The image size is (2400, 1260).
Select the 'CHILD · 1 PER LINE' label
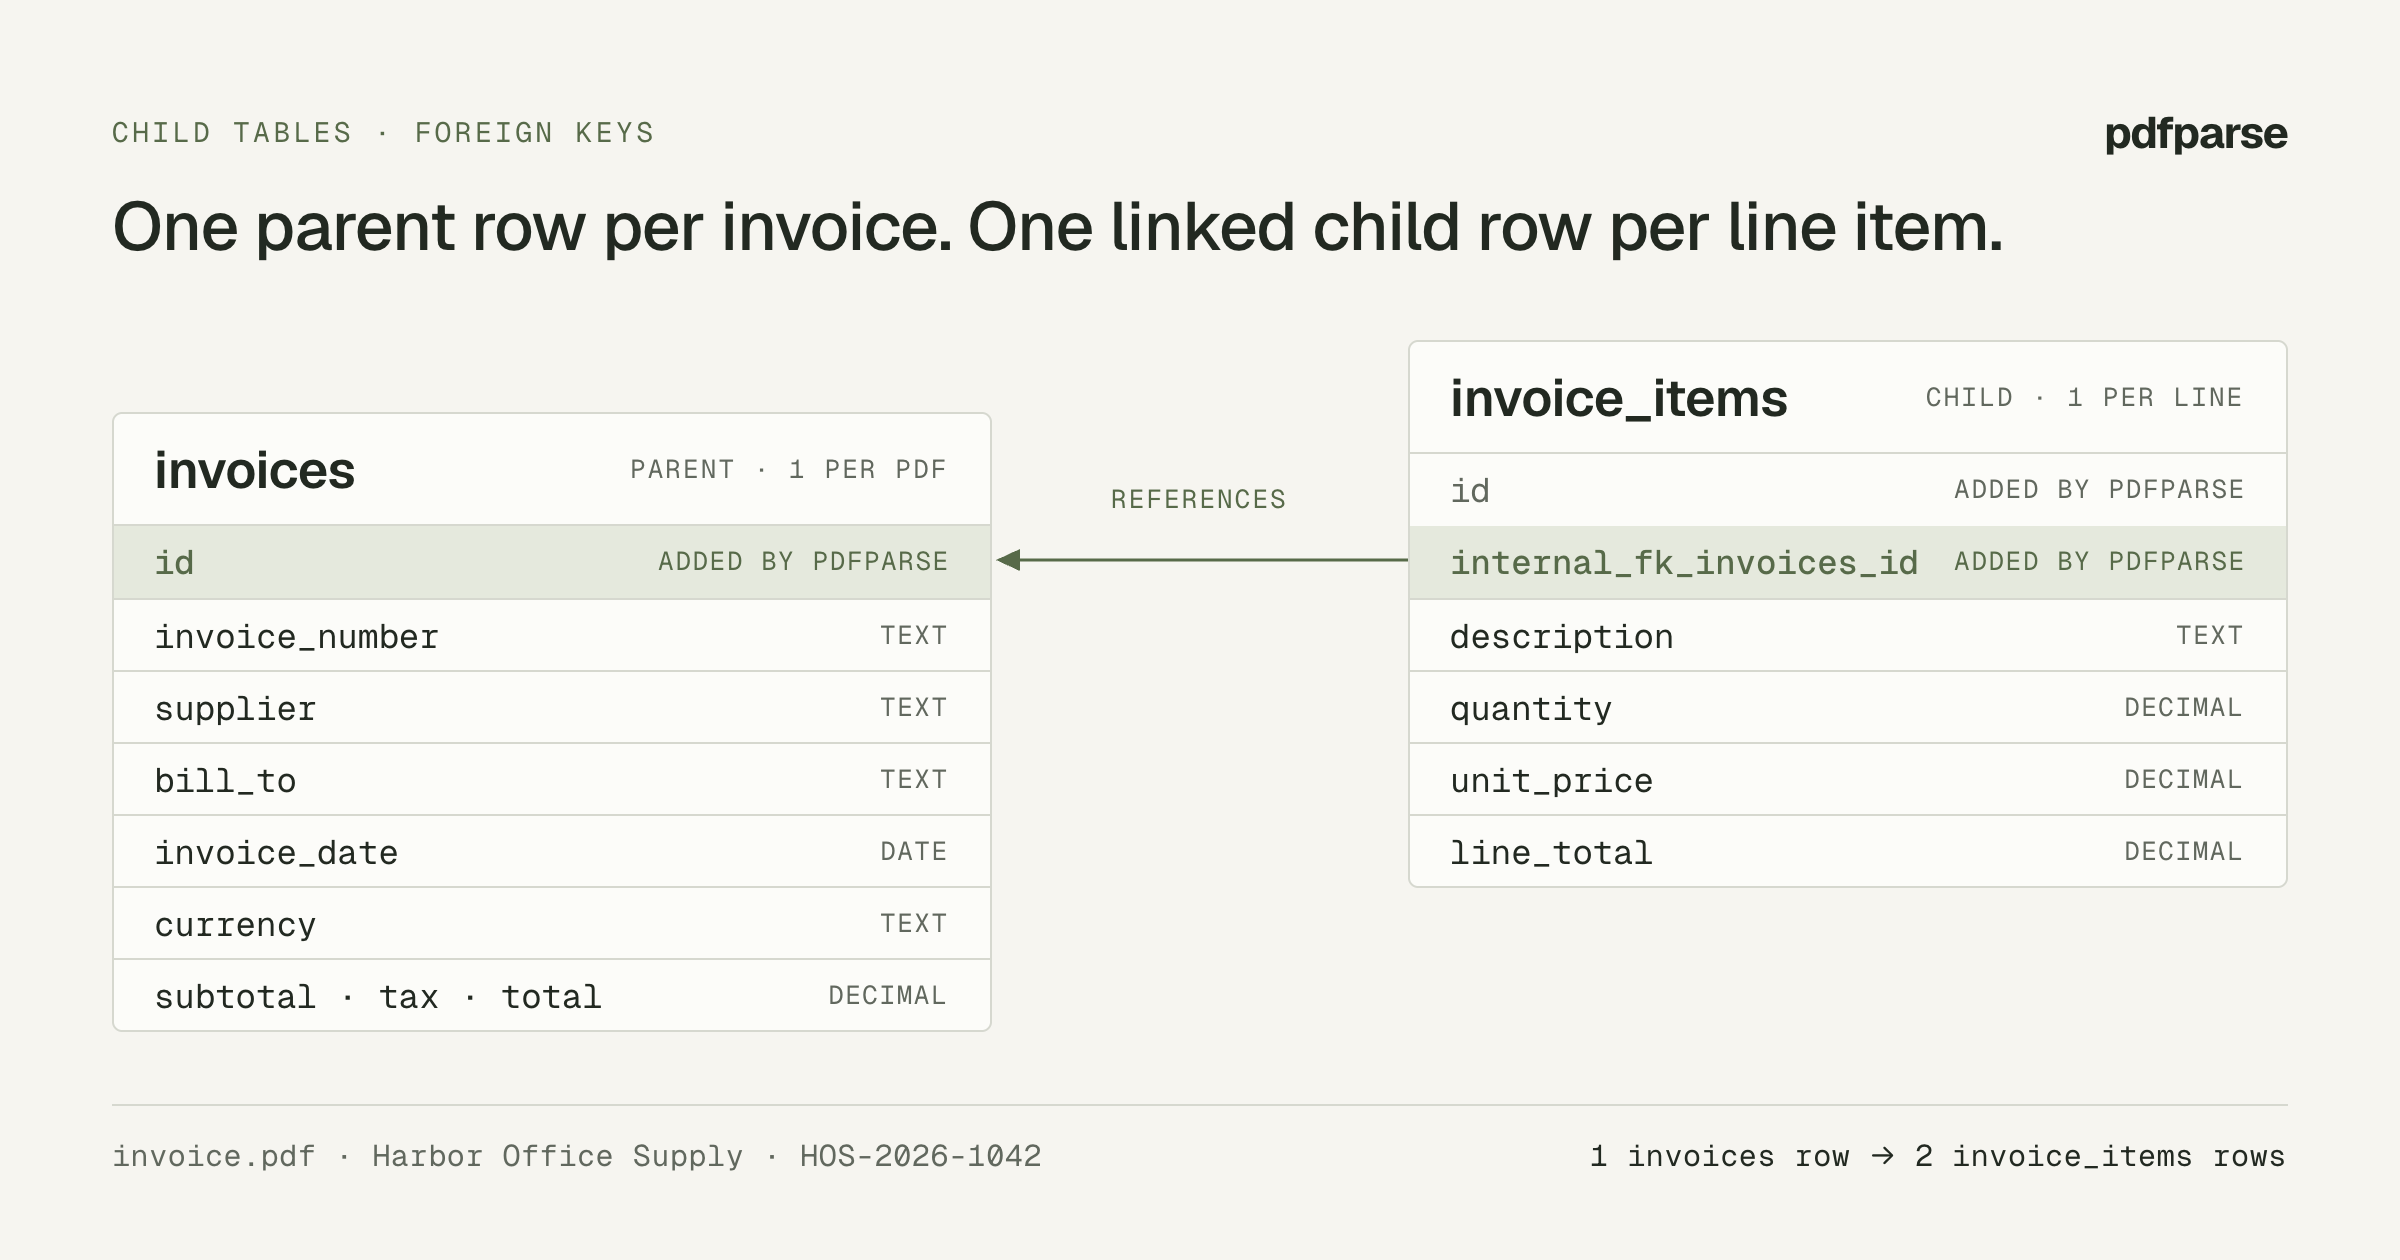[2084, 398]
